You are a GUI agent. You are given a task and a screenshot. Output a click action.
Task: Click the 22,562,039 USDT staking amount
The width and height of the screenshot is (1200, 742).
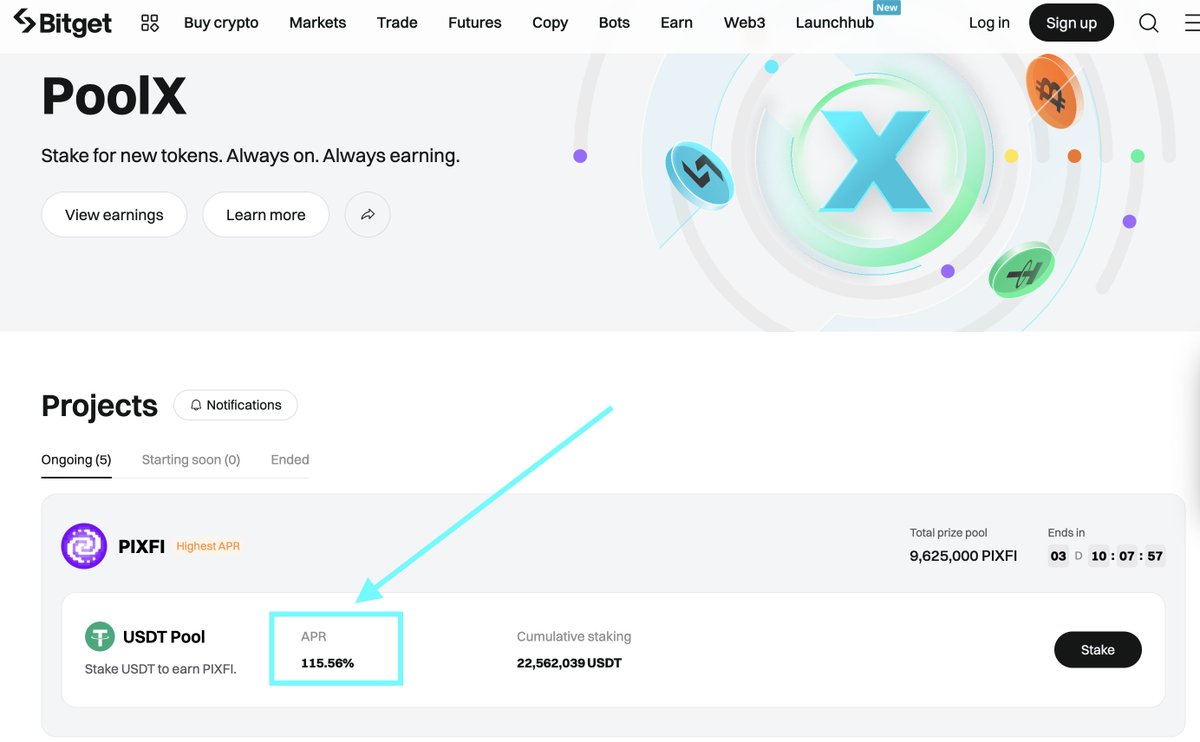pos(569,663)
